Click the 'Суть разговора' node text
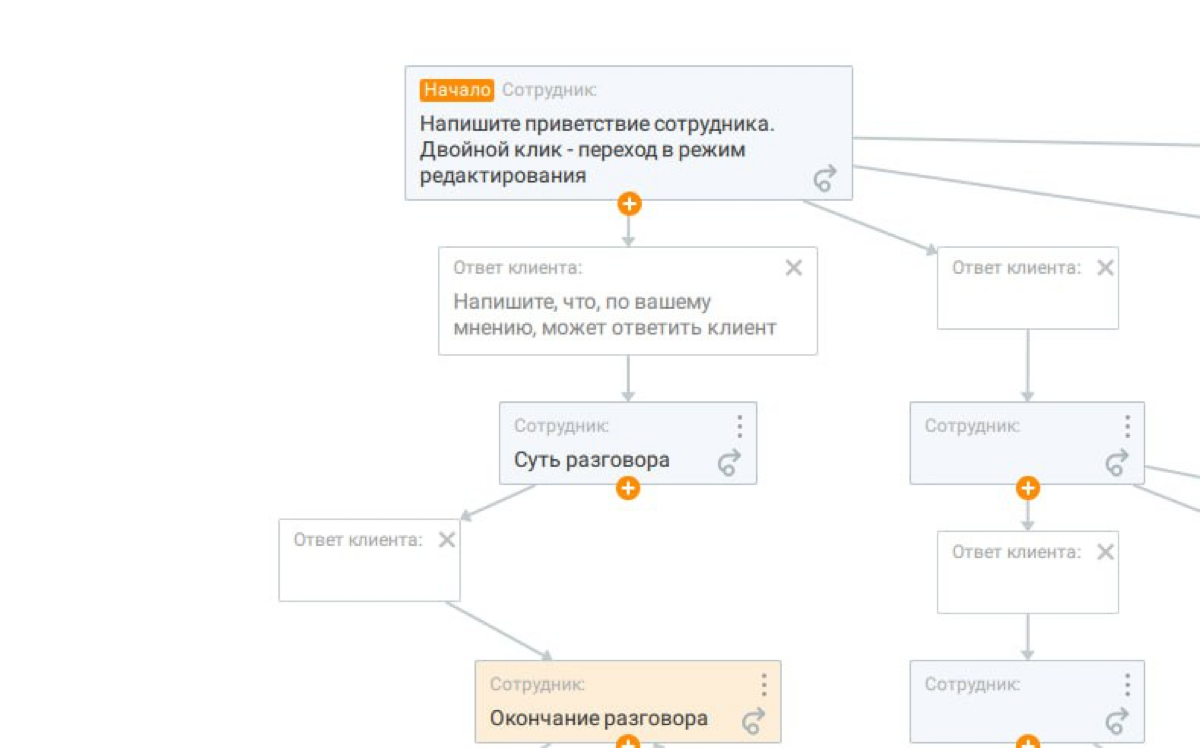 [x=592, y=460]
